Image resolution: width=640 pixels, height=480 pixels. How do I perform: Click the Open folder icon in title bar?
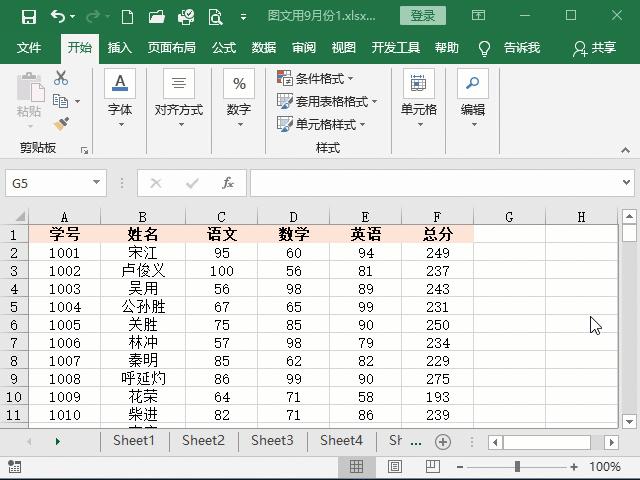click(156, 16)
